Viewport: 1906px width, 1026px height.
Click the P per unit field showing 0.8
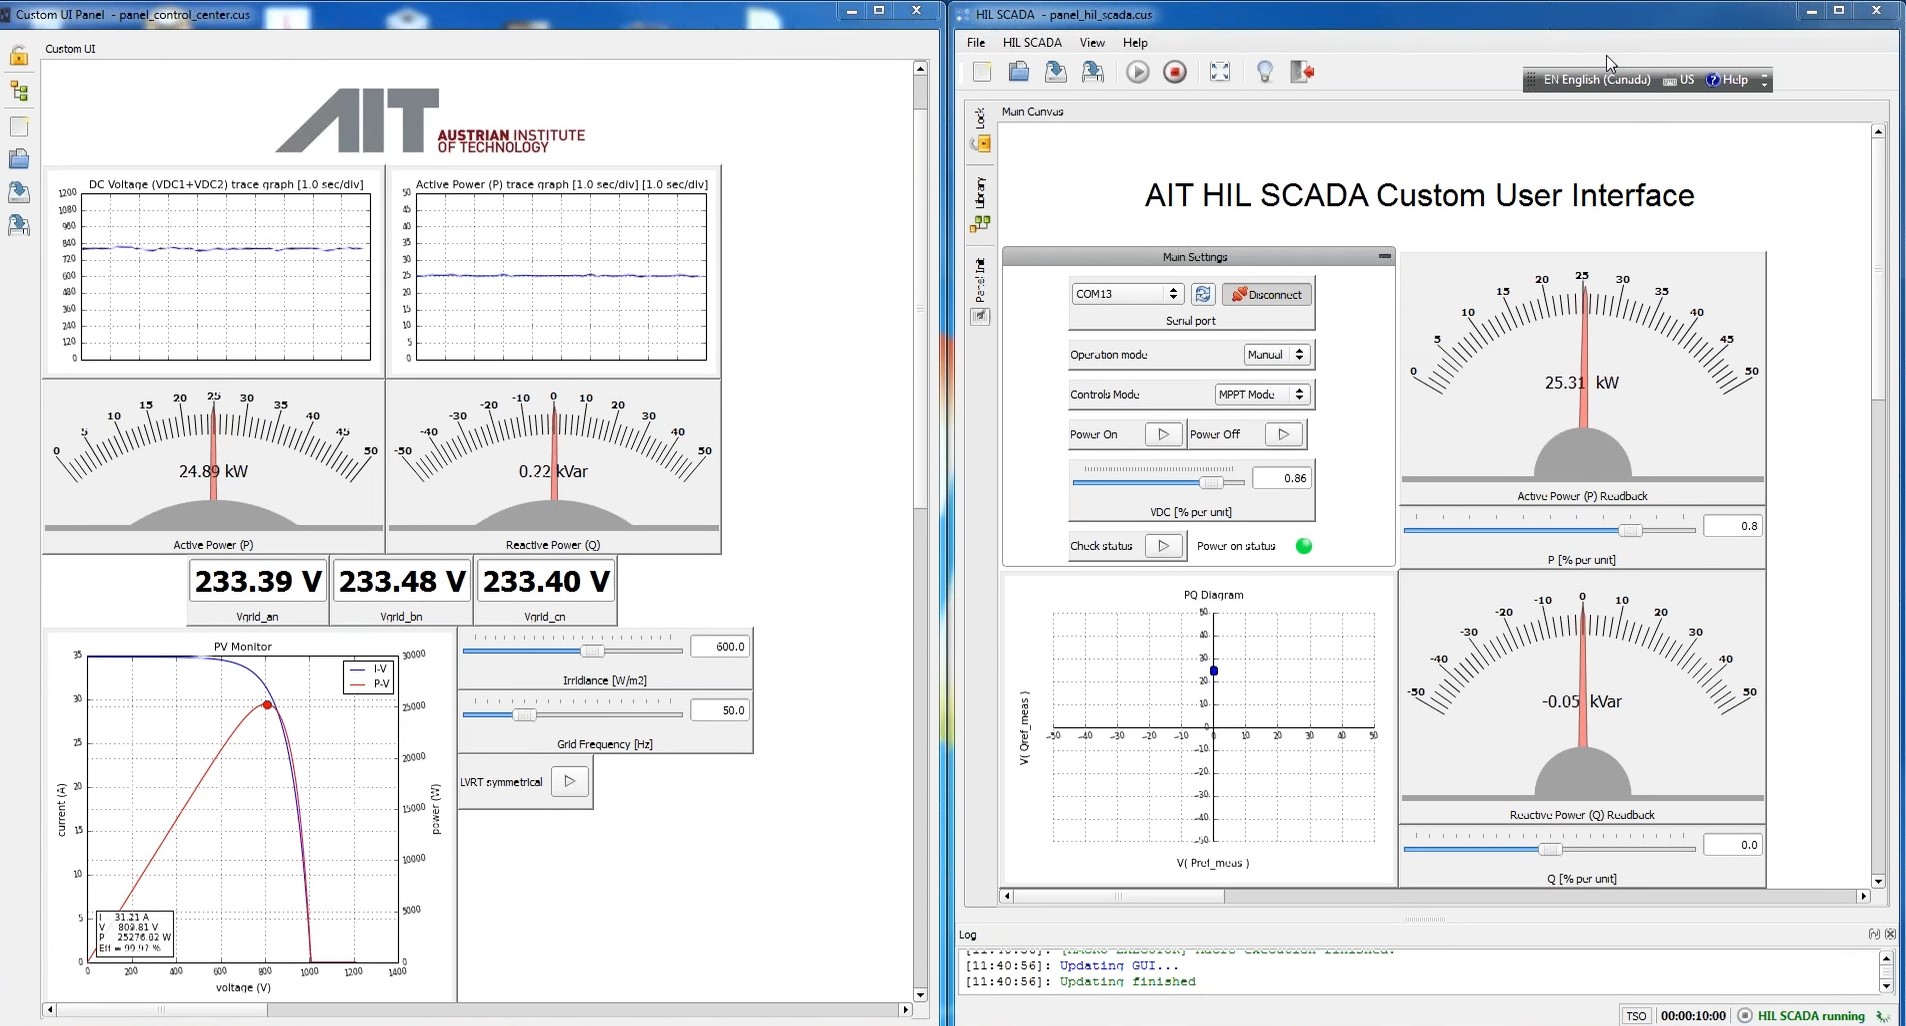tap(1732, 526)
